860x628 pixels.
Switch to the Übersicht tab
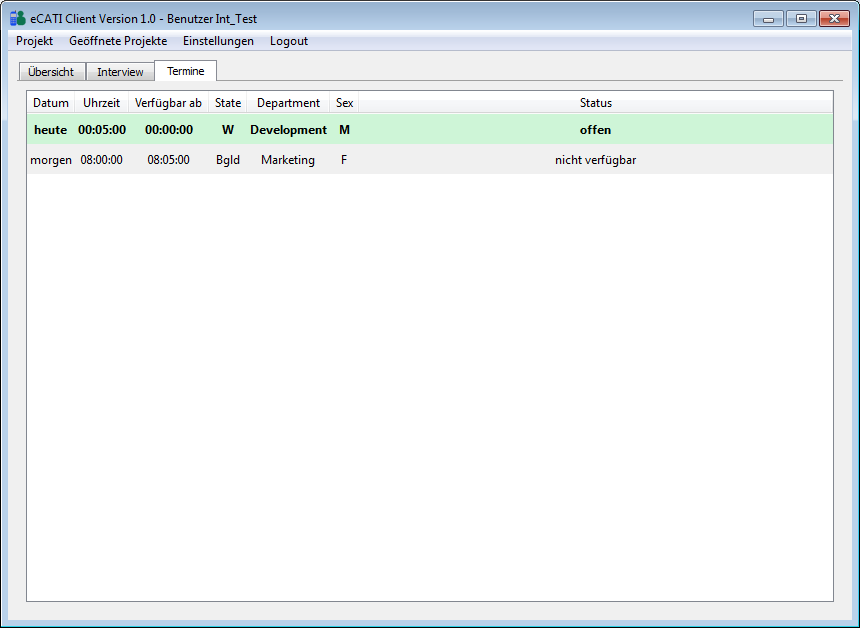coord(51,72)
